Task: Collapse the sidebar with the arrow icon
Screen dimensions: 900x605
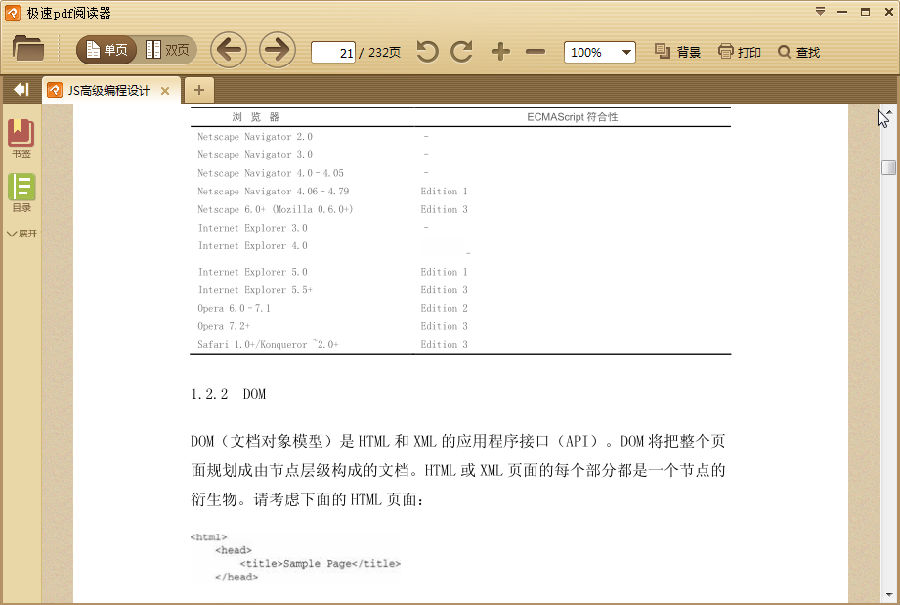Action: pyautogui.click(x=21, y=90)
